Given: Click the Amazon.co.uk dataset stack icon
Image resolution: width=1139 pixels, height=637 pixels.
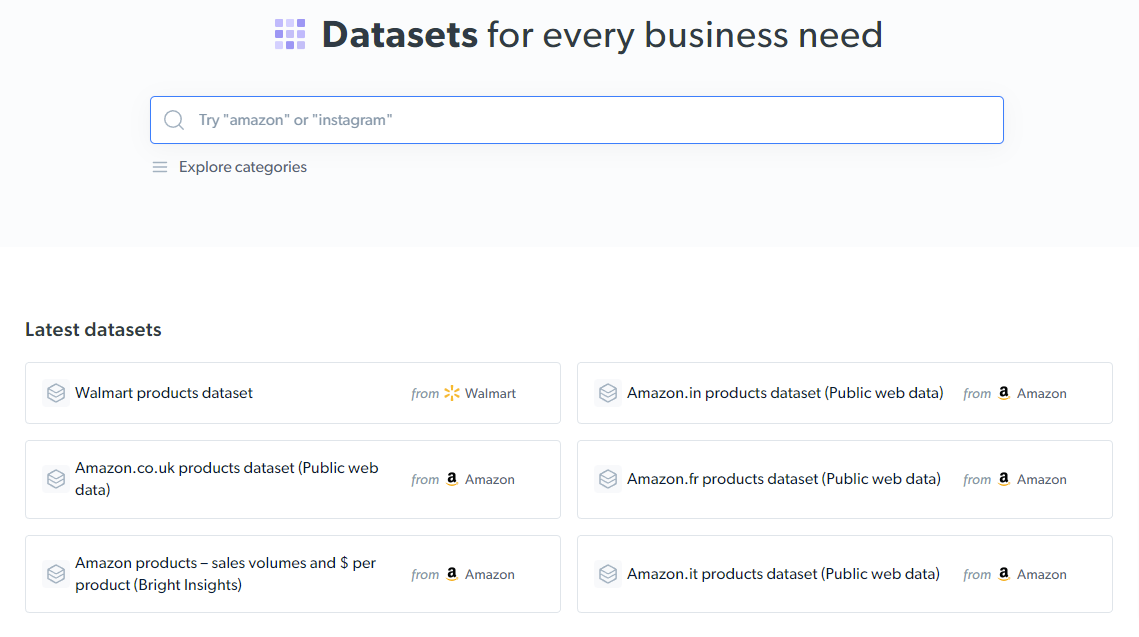Looking at the screenshot, I should pyautogui.click(x=56, y=479).
